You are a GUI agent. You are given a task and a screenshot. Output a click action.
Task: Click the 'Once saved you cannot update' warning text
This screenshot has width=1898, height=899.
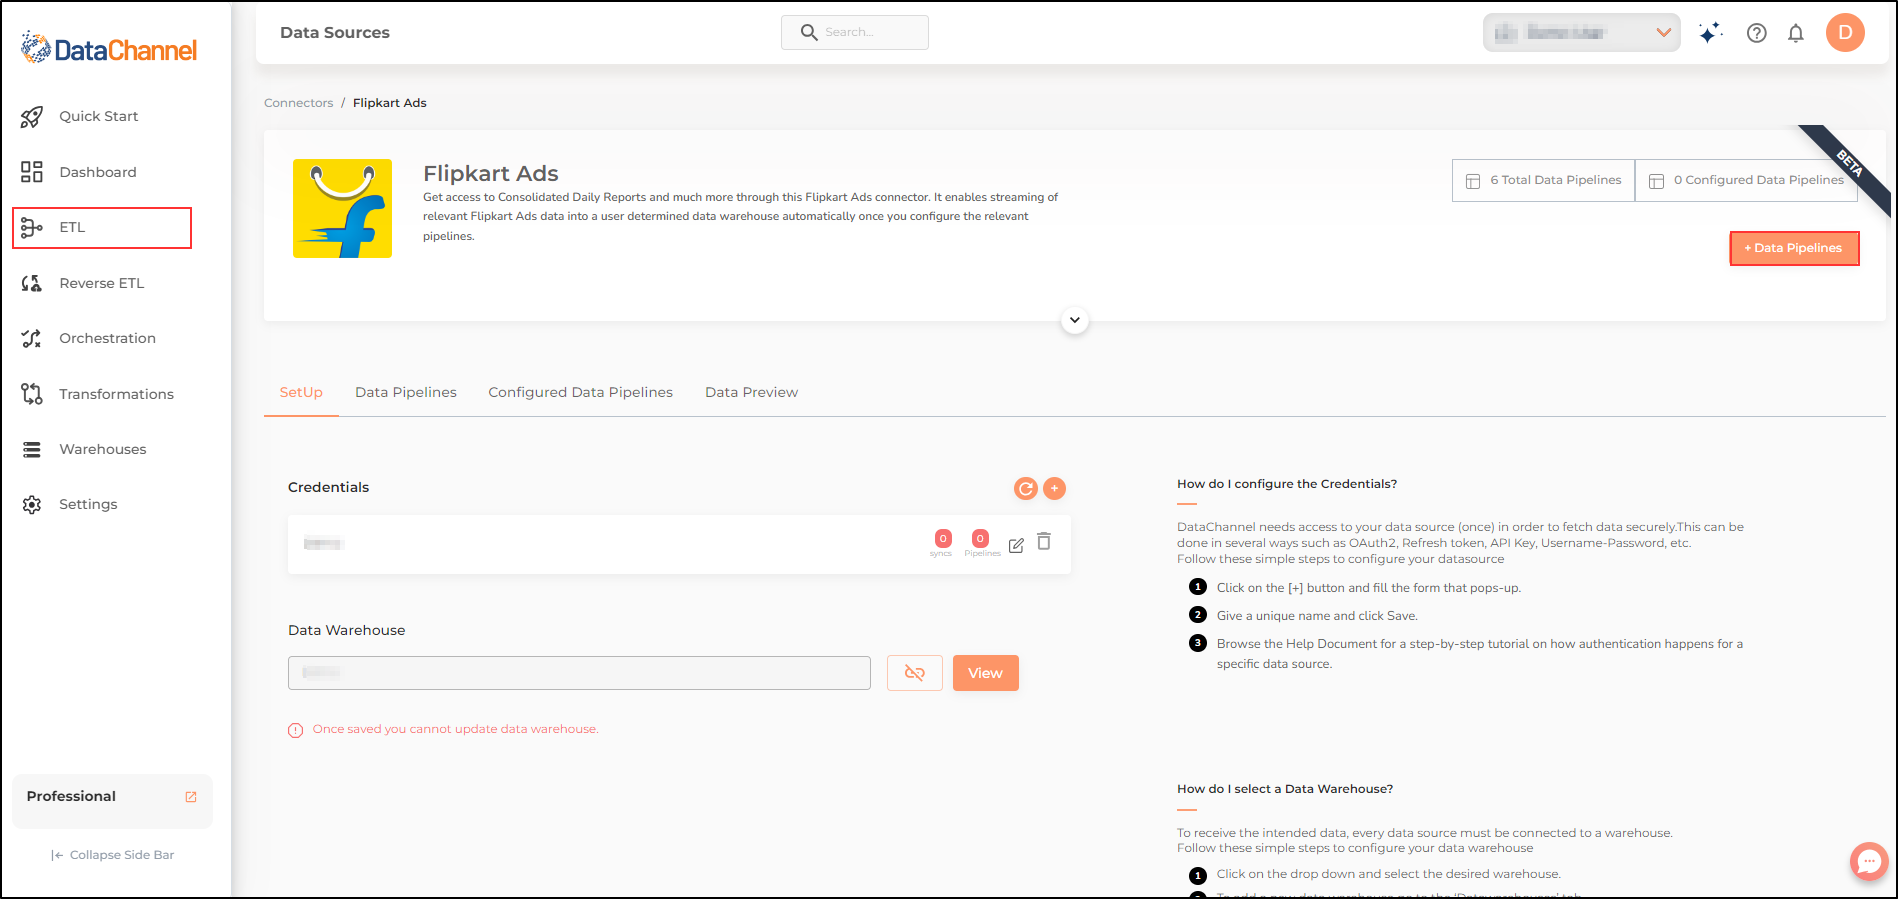pyautogui.click(x=455, y=729)
